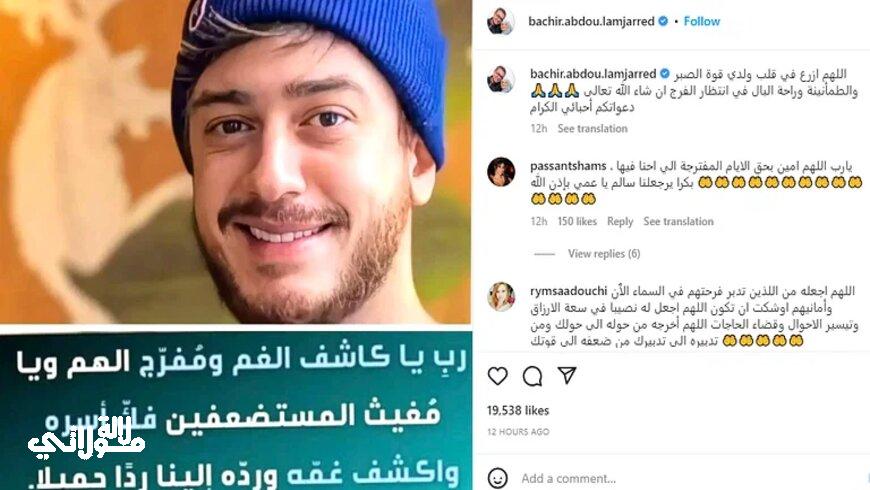Screen dimensions: 870x490
Task: See translation of the caption
Action: point(593,128)
